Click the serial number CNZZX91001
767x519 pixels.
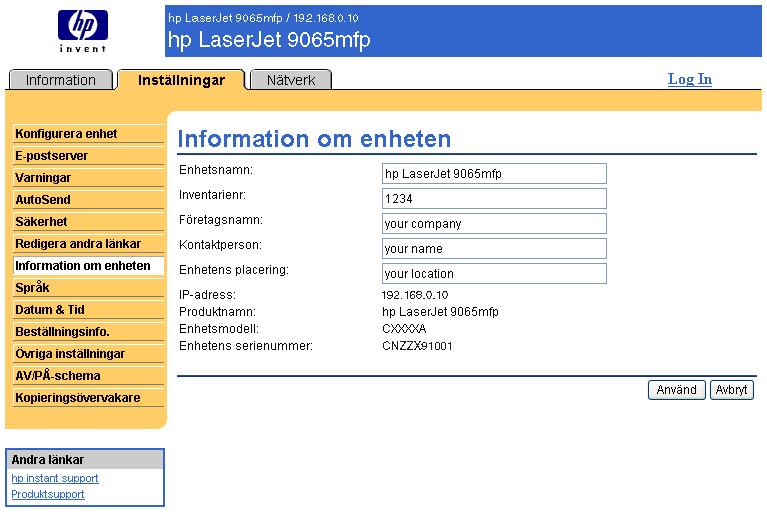pos(417,346)
